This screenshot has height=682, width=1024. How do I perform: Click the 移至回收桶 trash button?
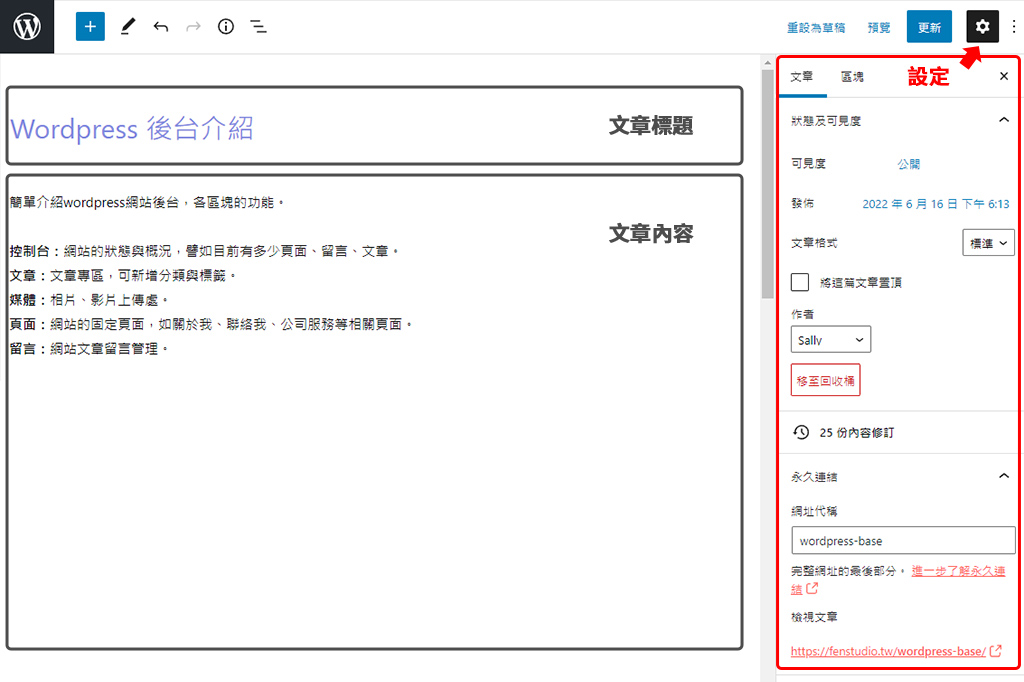click(x=825, y=380)
